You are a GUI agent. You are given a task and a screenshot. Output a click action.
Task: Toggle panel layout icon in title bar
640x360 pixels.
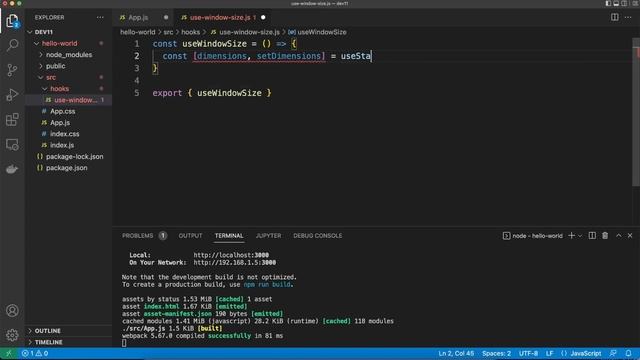pos(616,3)
